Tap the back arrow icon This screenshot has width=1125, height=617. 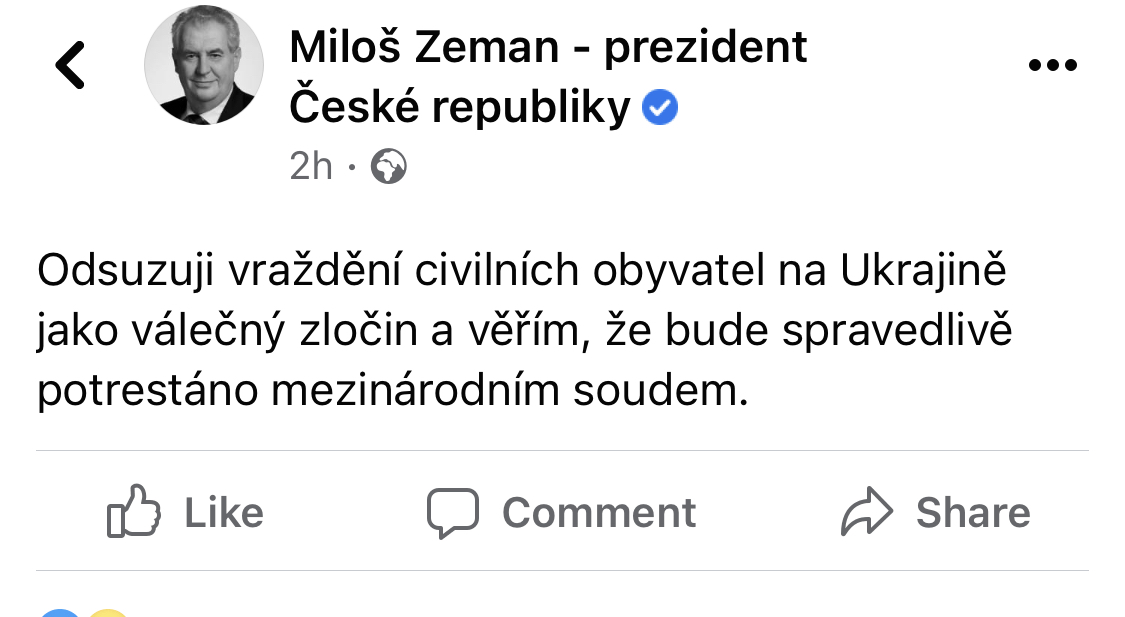tap(70, 66)
